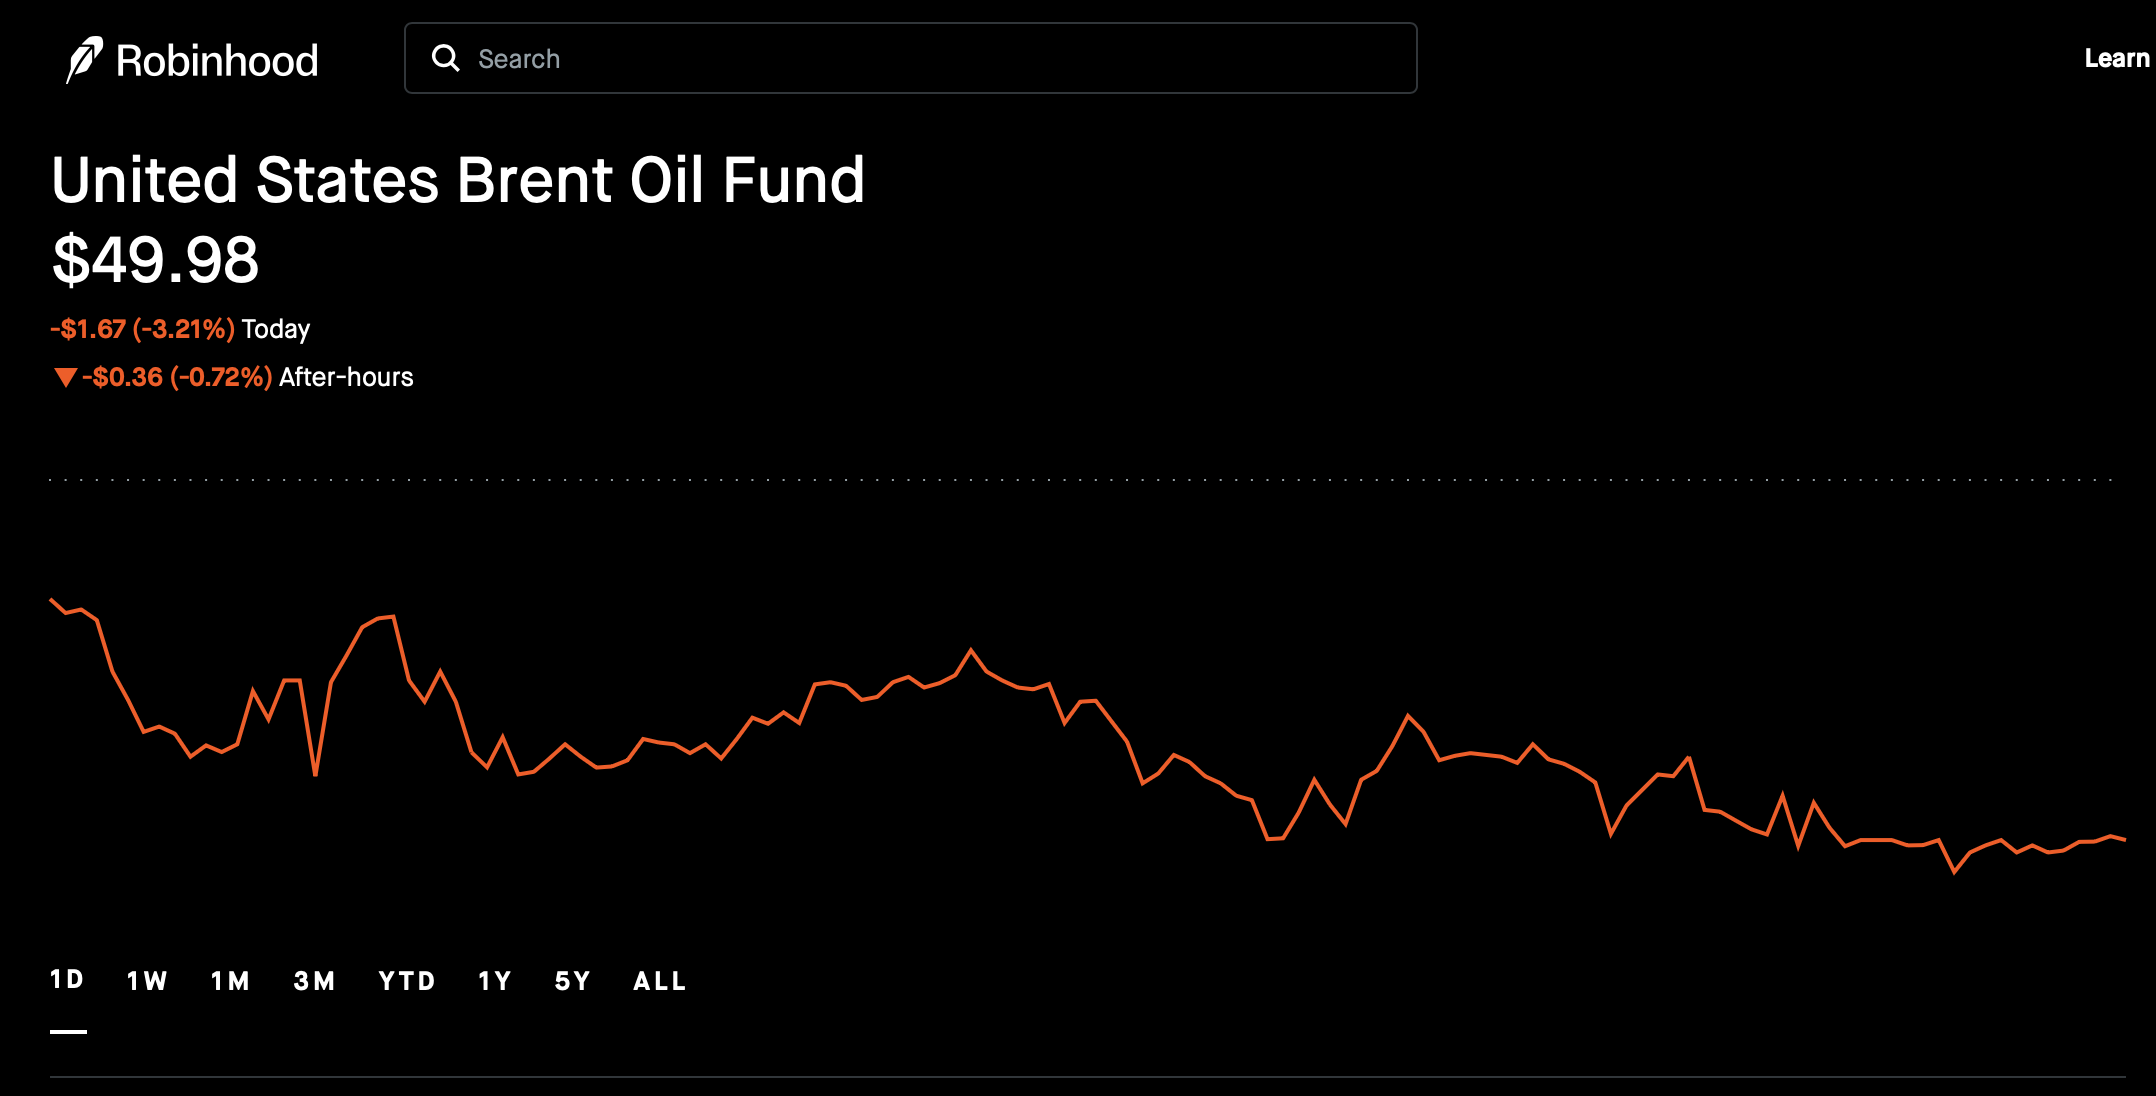Click the -$1.67 (-3.21%) Today change text

click(180, 329)
